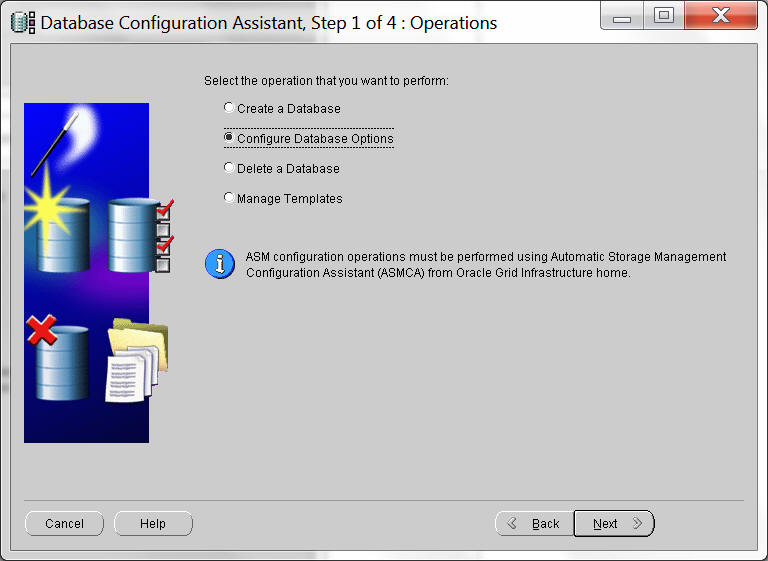
Task: Open Help for the assistant
Action: 153,523
